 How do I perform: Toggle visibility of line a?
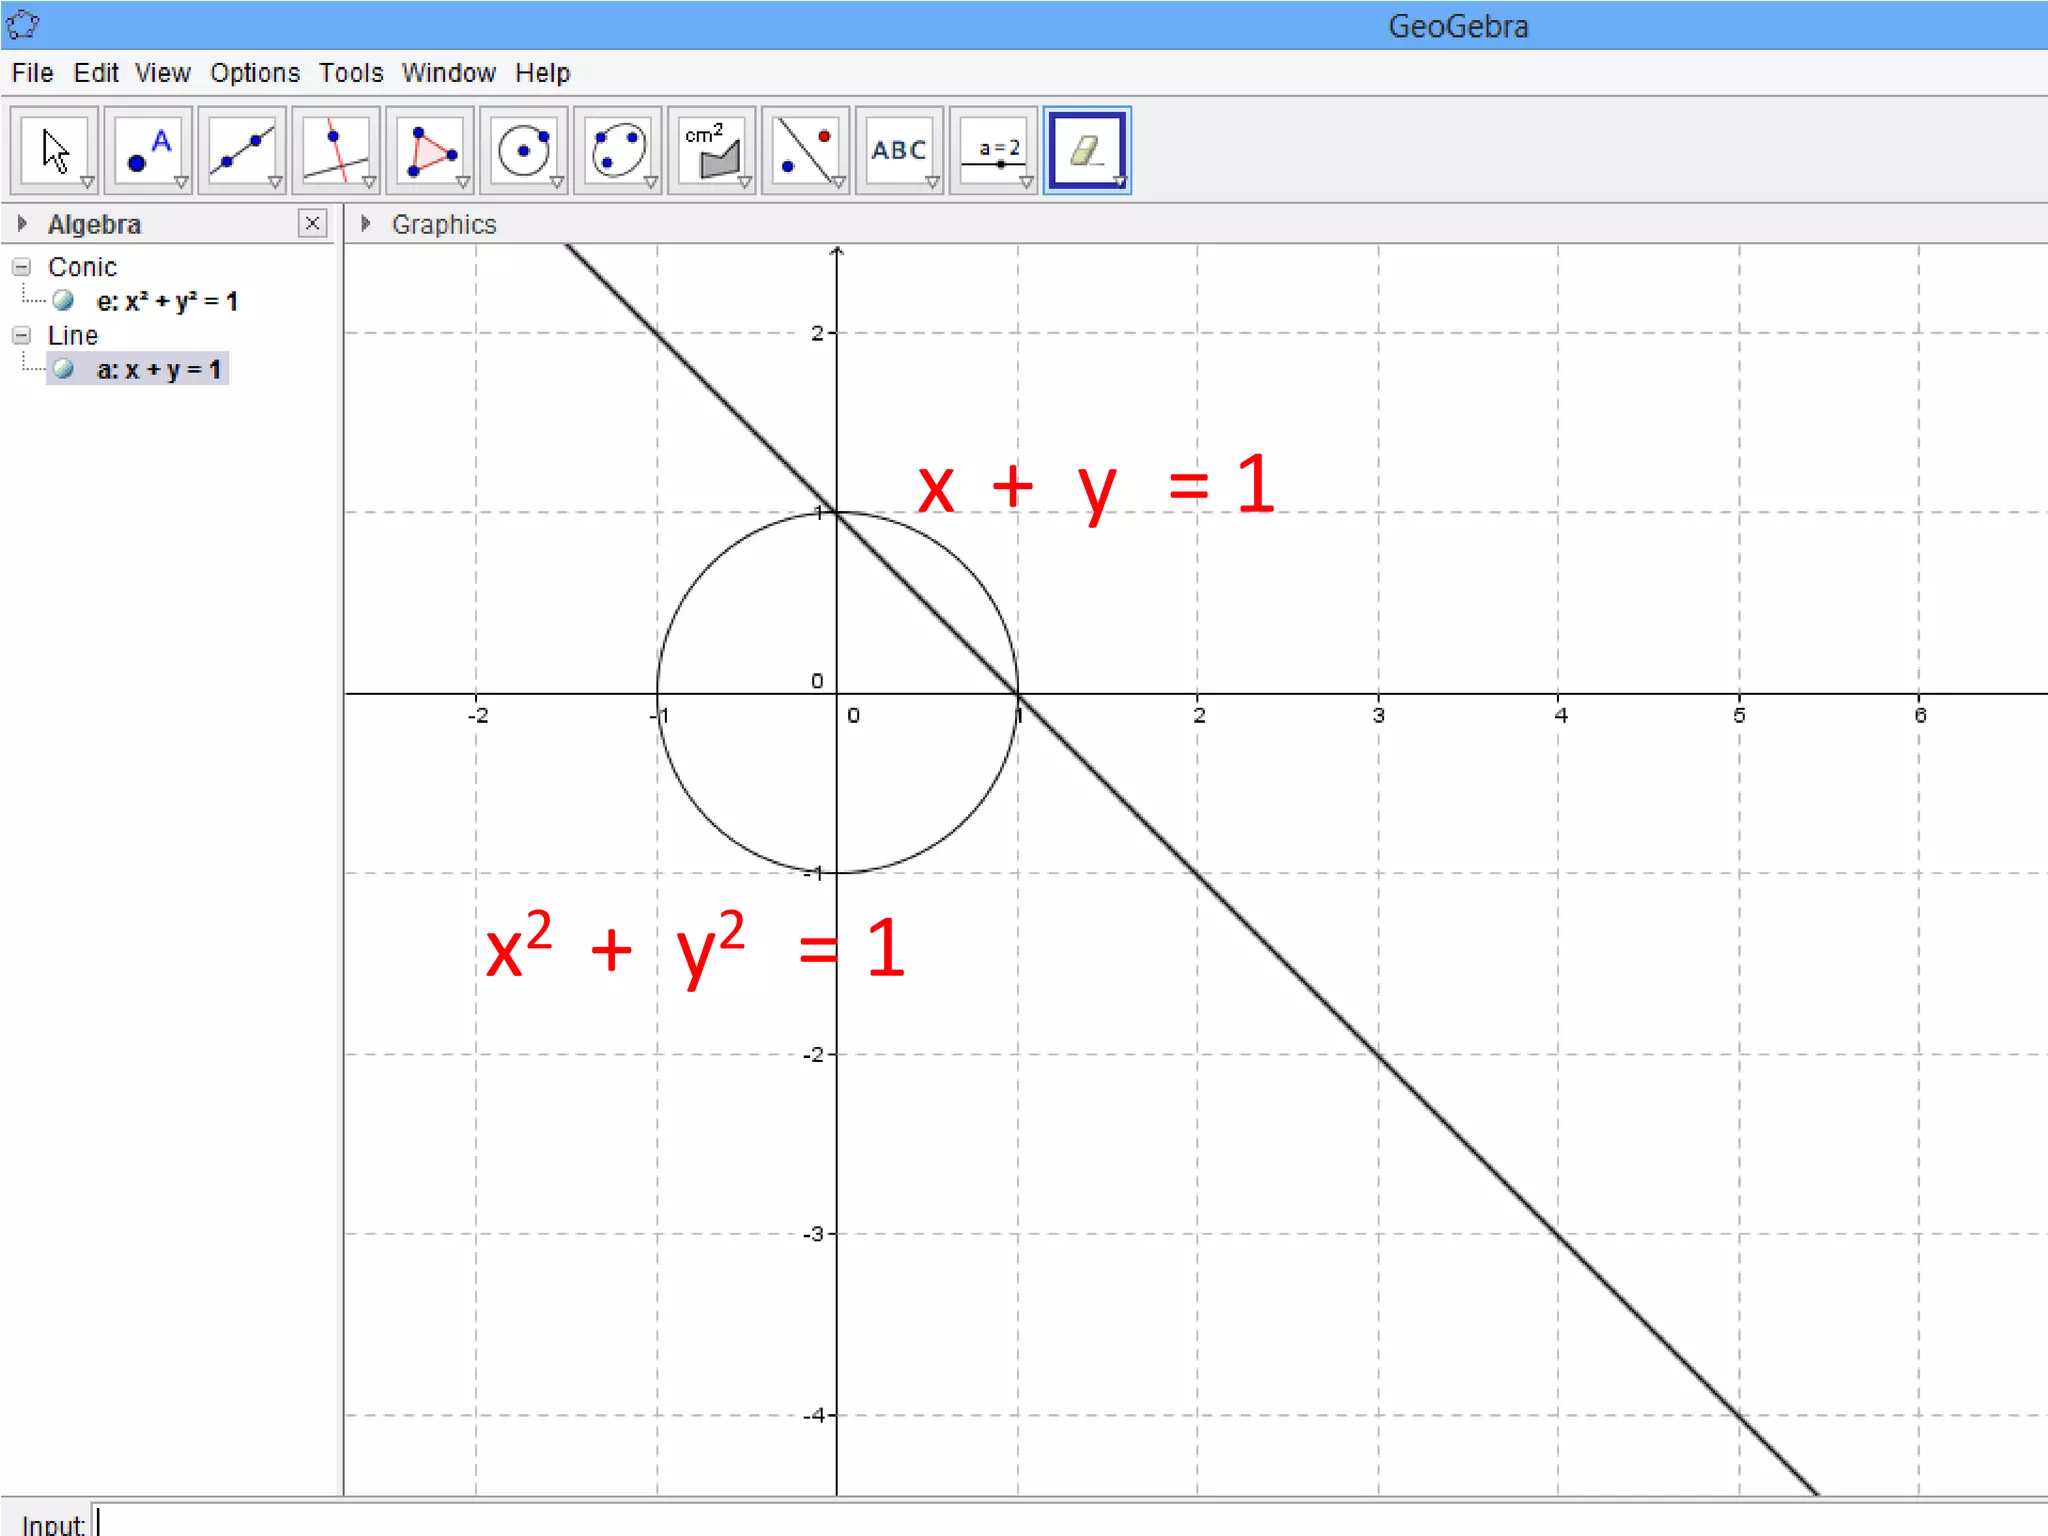click(x=63, y=369)
